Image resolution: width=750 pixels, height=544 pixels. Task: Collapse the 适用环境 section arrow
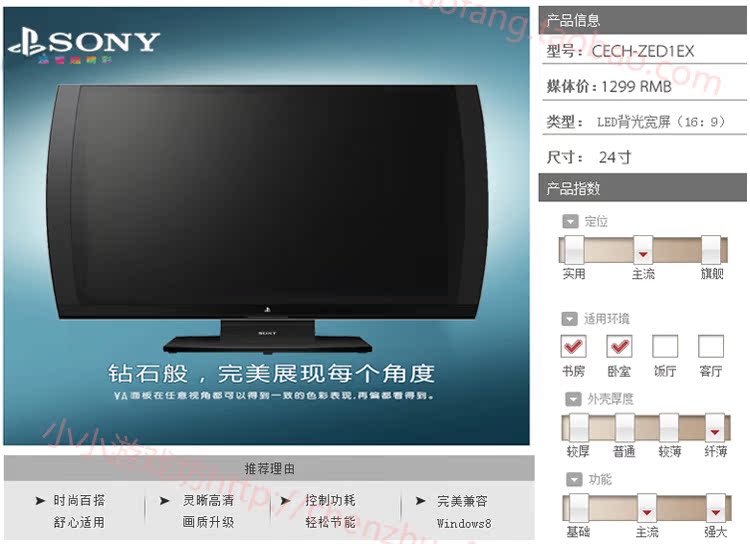click(569, 319)
